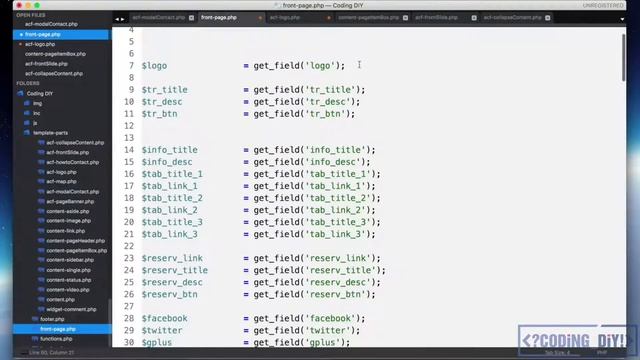Expand the img folder
This screenshot has width=640, height=360.
(x=27, y=103)
